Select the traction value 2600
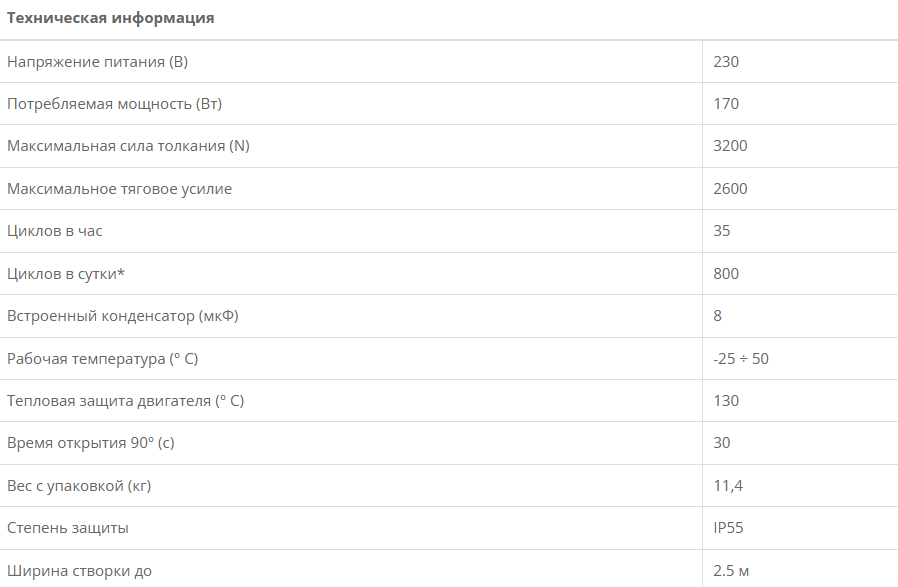The height and width of the screenshot is (587, 898). click(x=730, y=189)
